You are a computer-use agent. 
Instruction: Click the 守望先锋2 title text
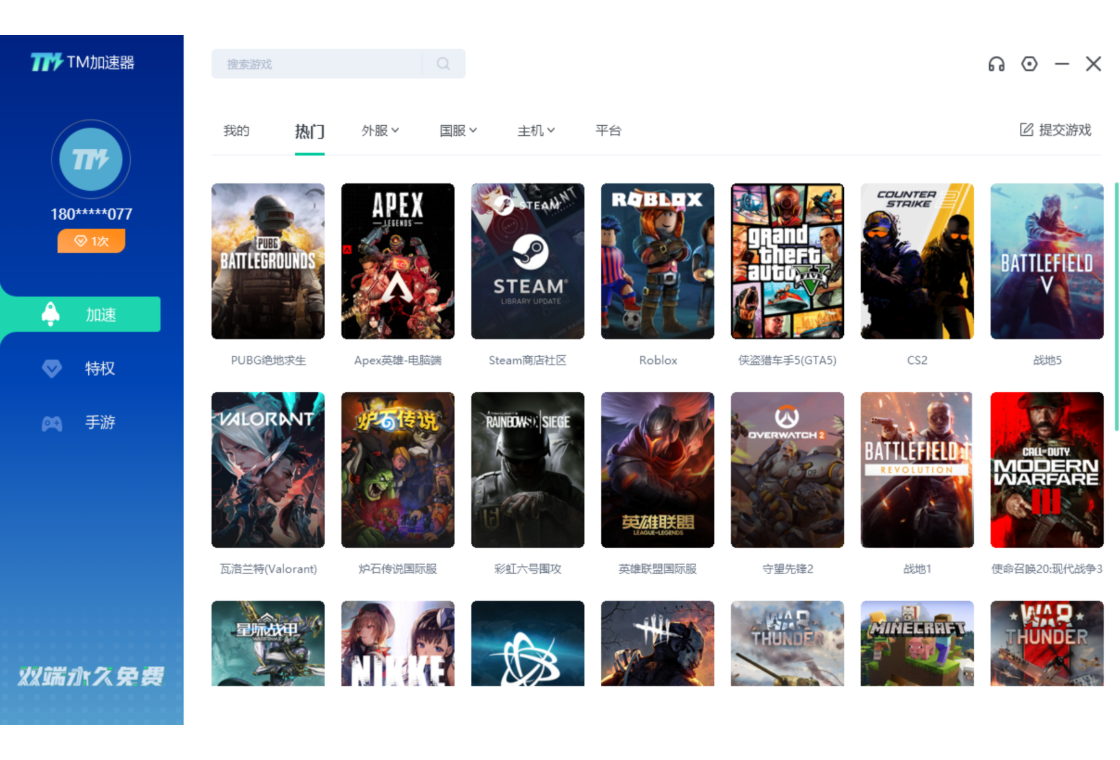(788, 569)
